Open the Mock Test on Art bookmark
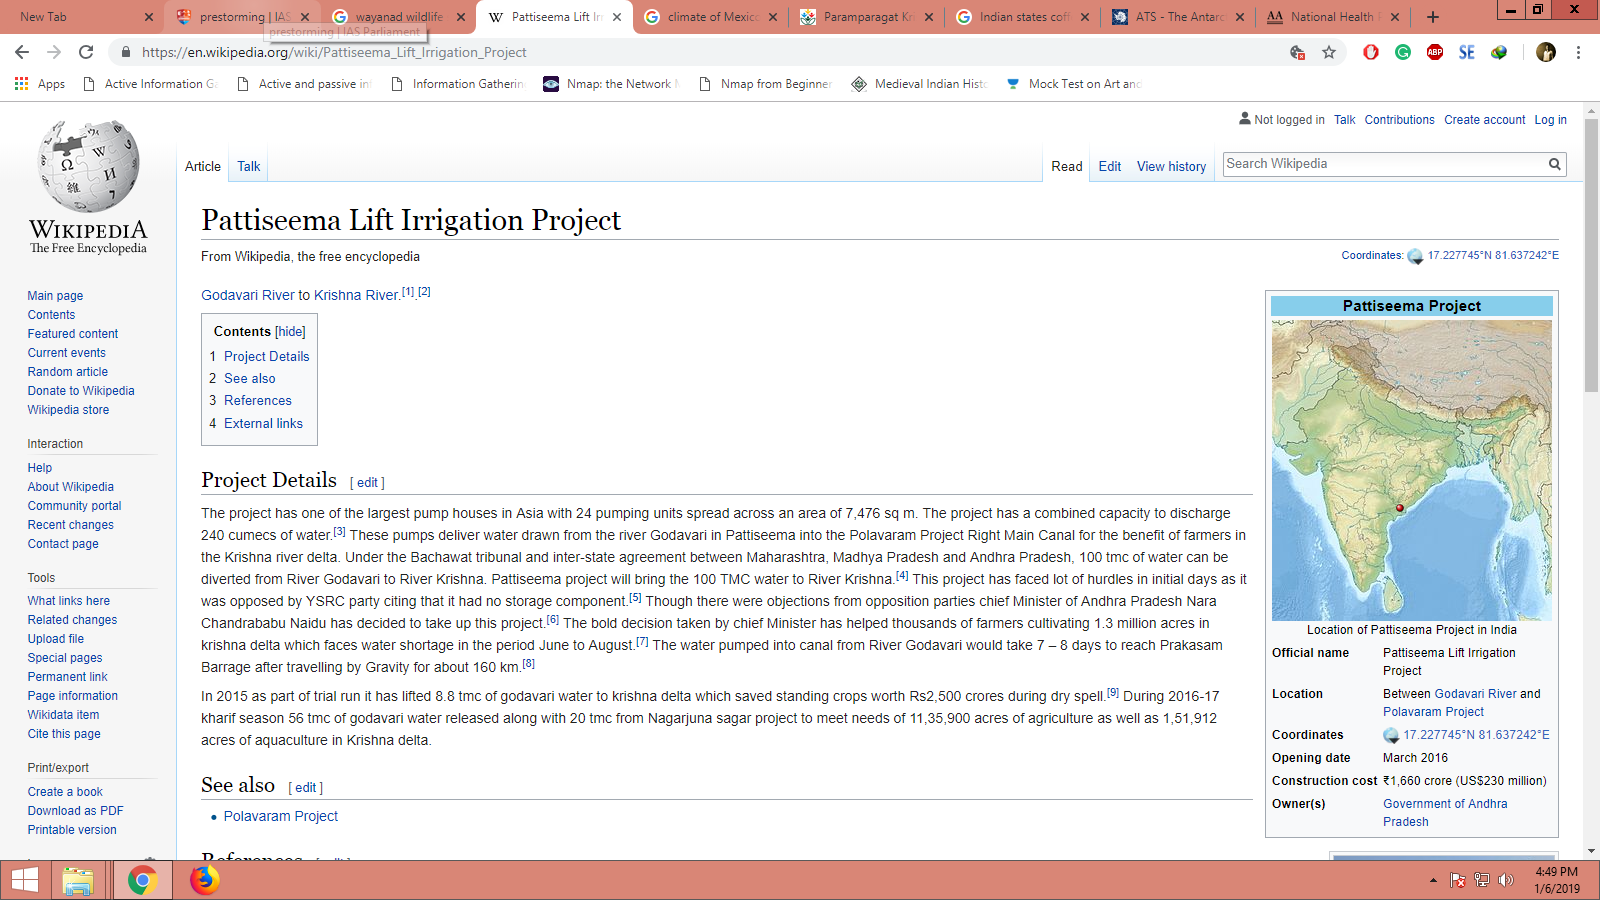The height and width of the screenshot is (900, 1600). click(1073, 84)
